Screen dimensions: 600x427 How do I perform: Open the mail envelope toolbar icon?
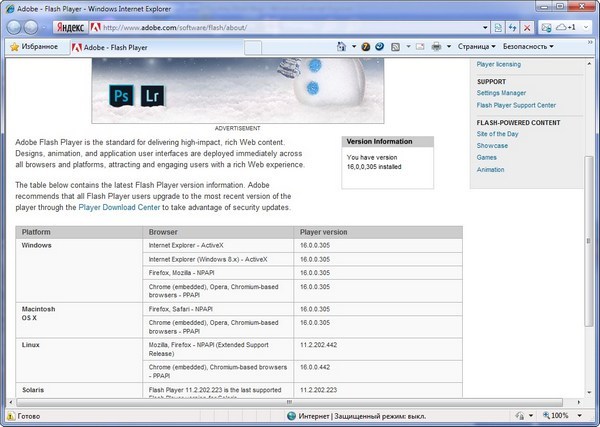pos(546,28)
